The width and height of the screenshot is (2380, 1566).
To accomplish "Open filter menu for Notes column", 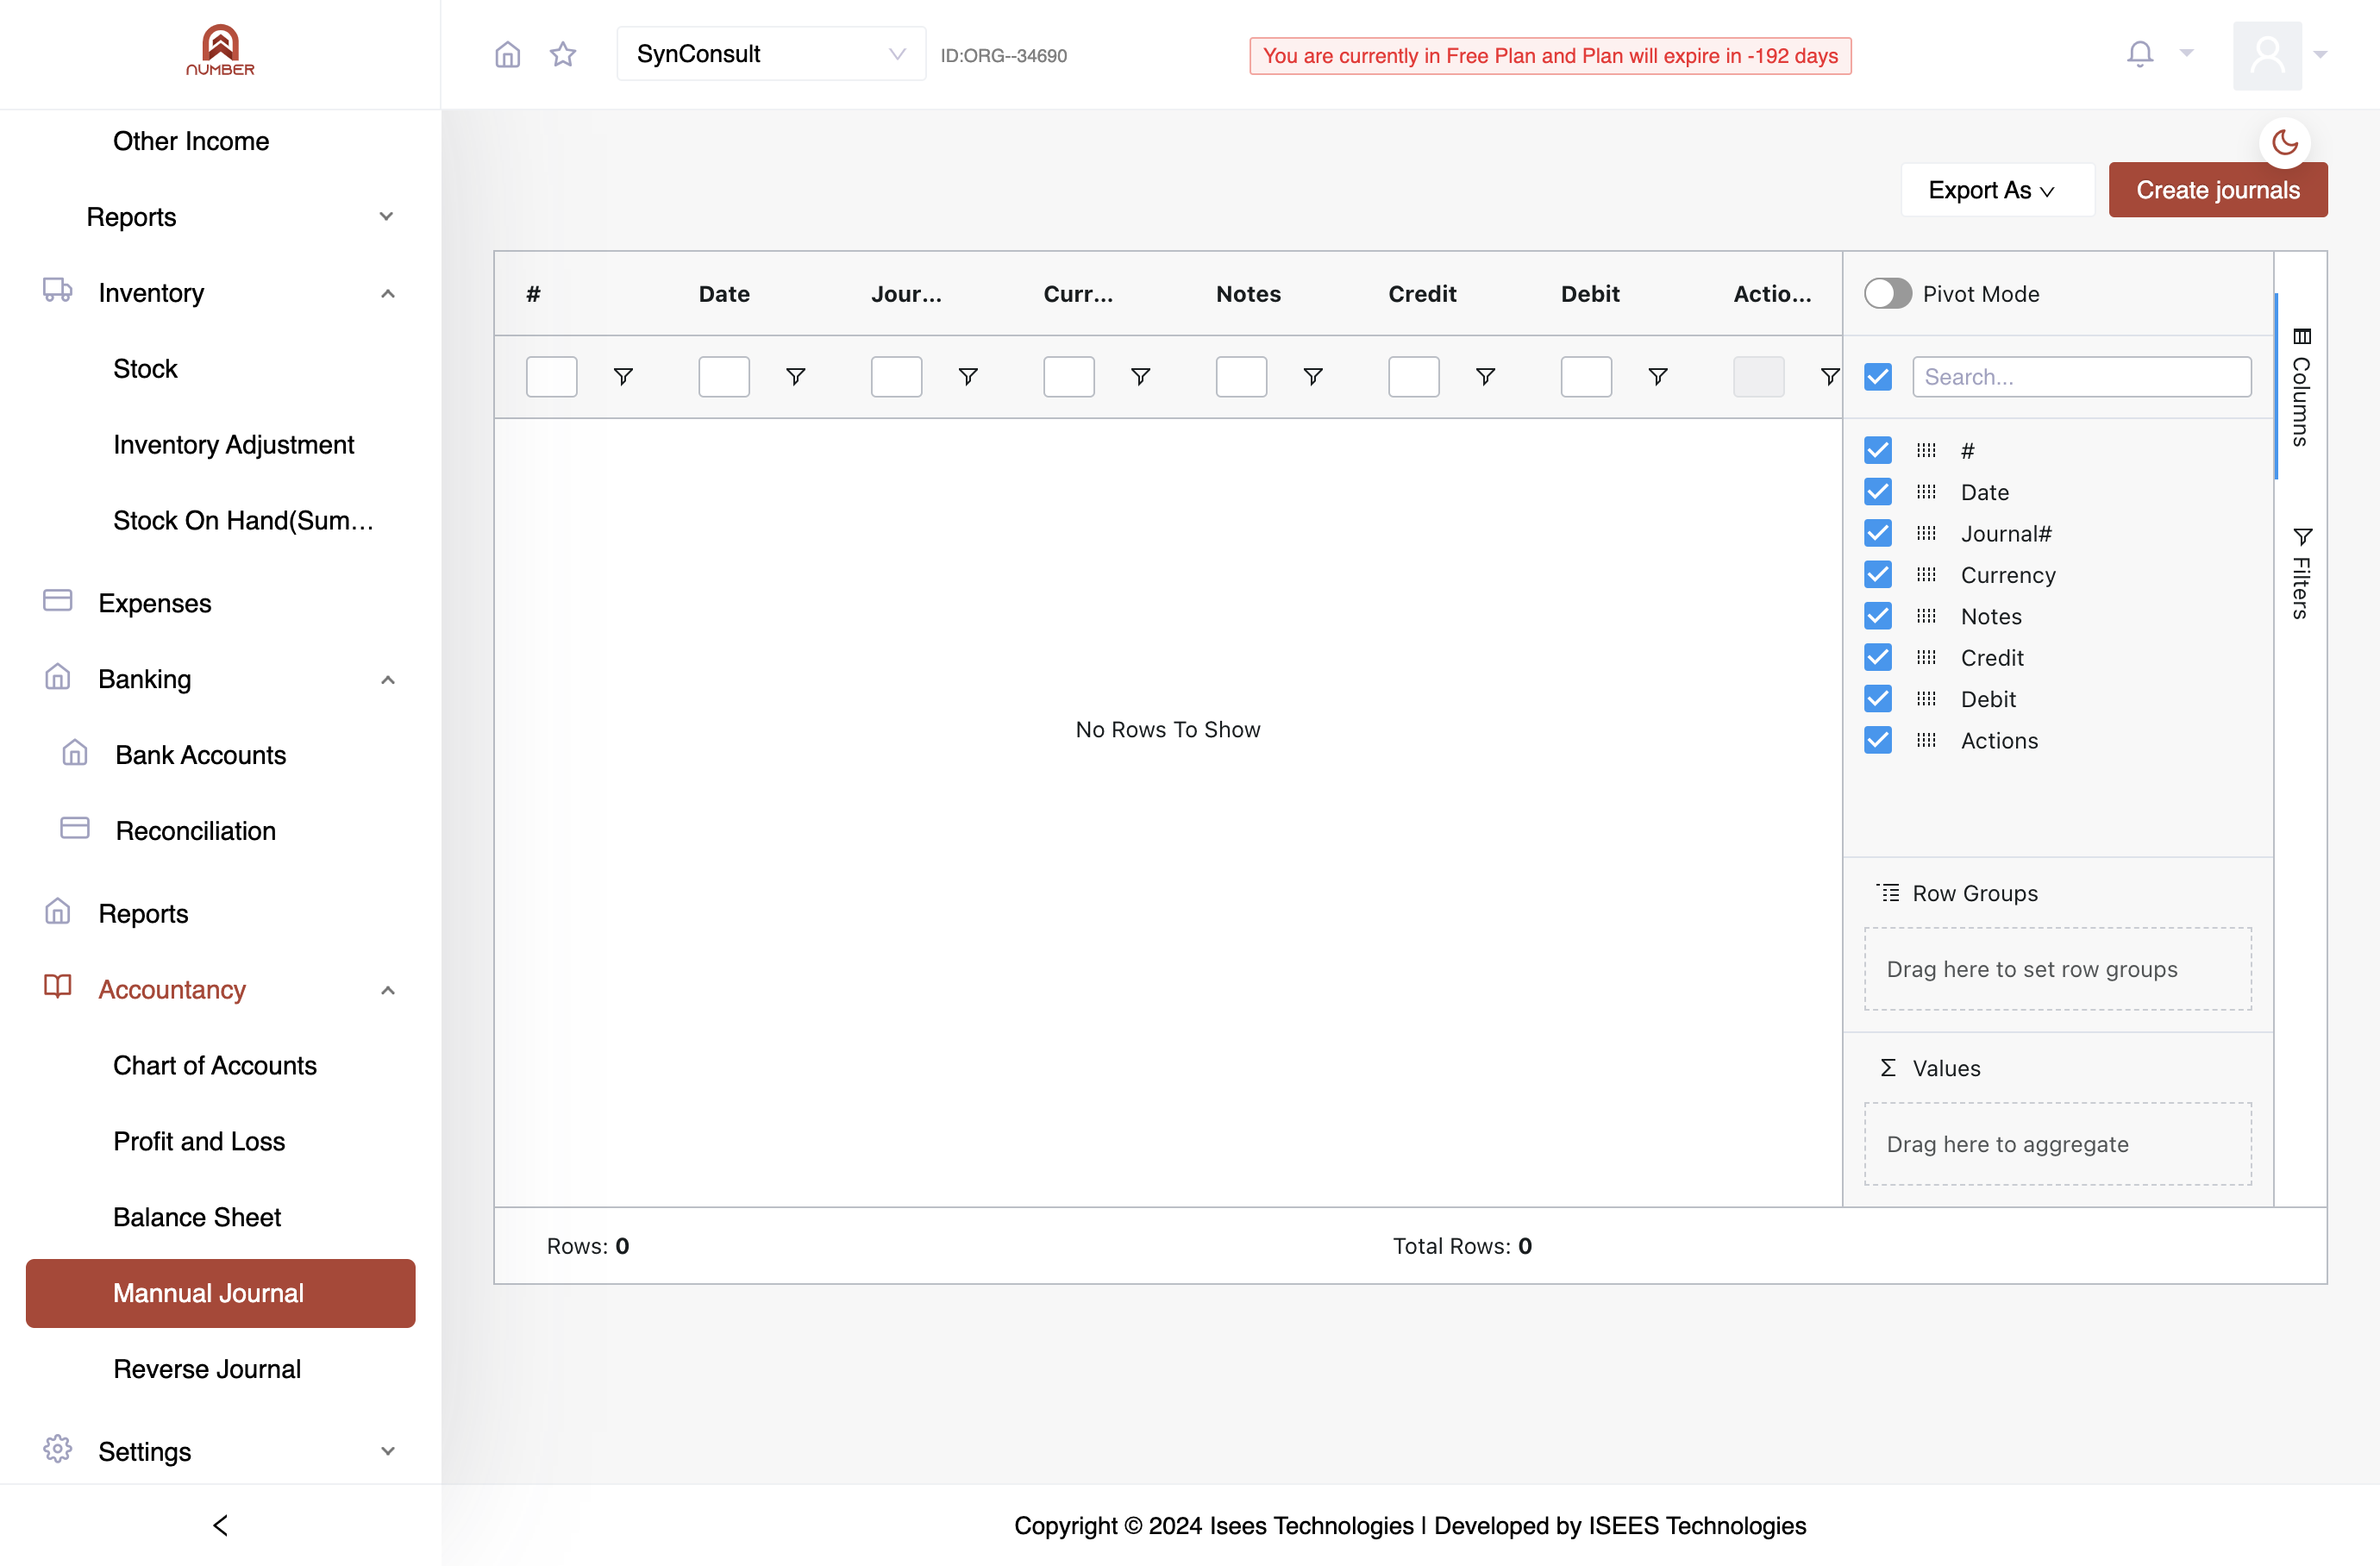I will tap(1313, 377).
